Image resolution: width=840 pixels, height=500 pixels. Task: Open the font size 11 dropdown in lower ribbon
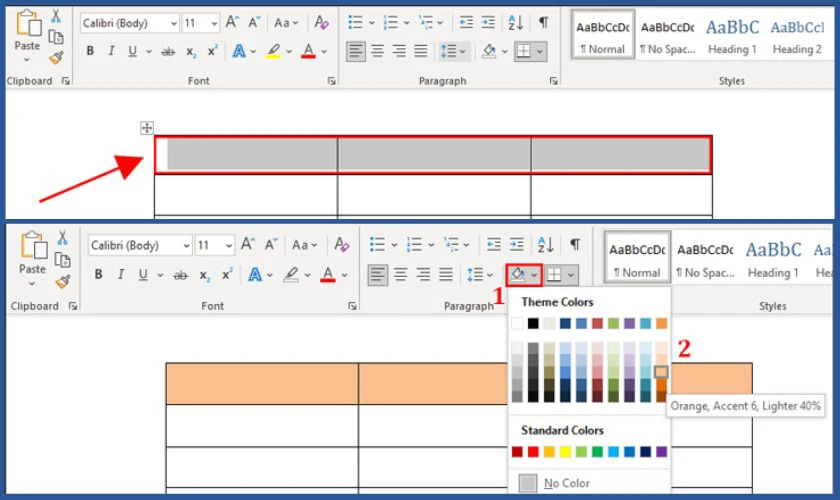pyautogui.click(x=229, y=246)
